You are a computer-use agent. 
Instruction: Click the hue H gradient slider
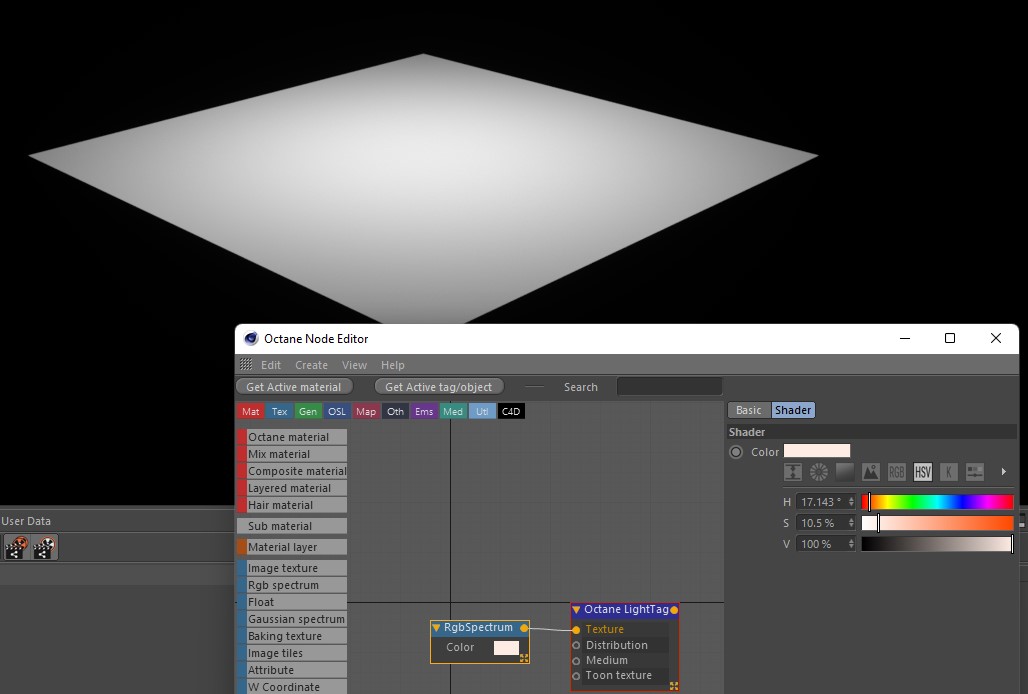pos(938,502)
